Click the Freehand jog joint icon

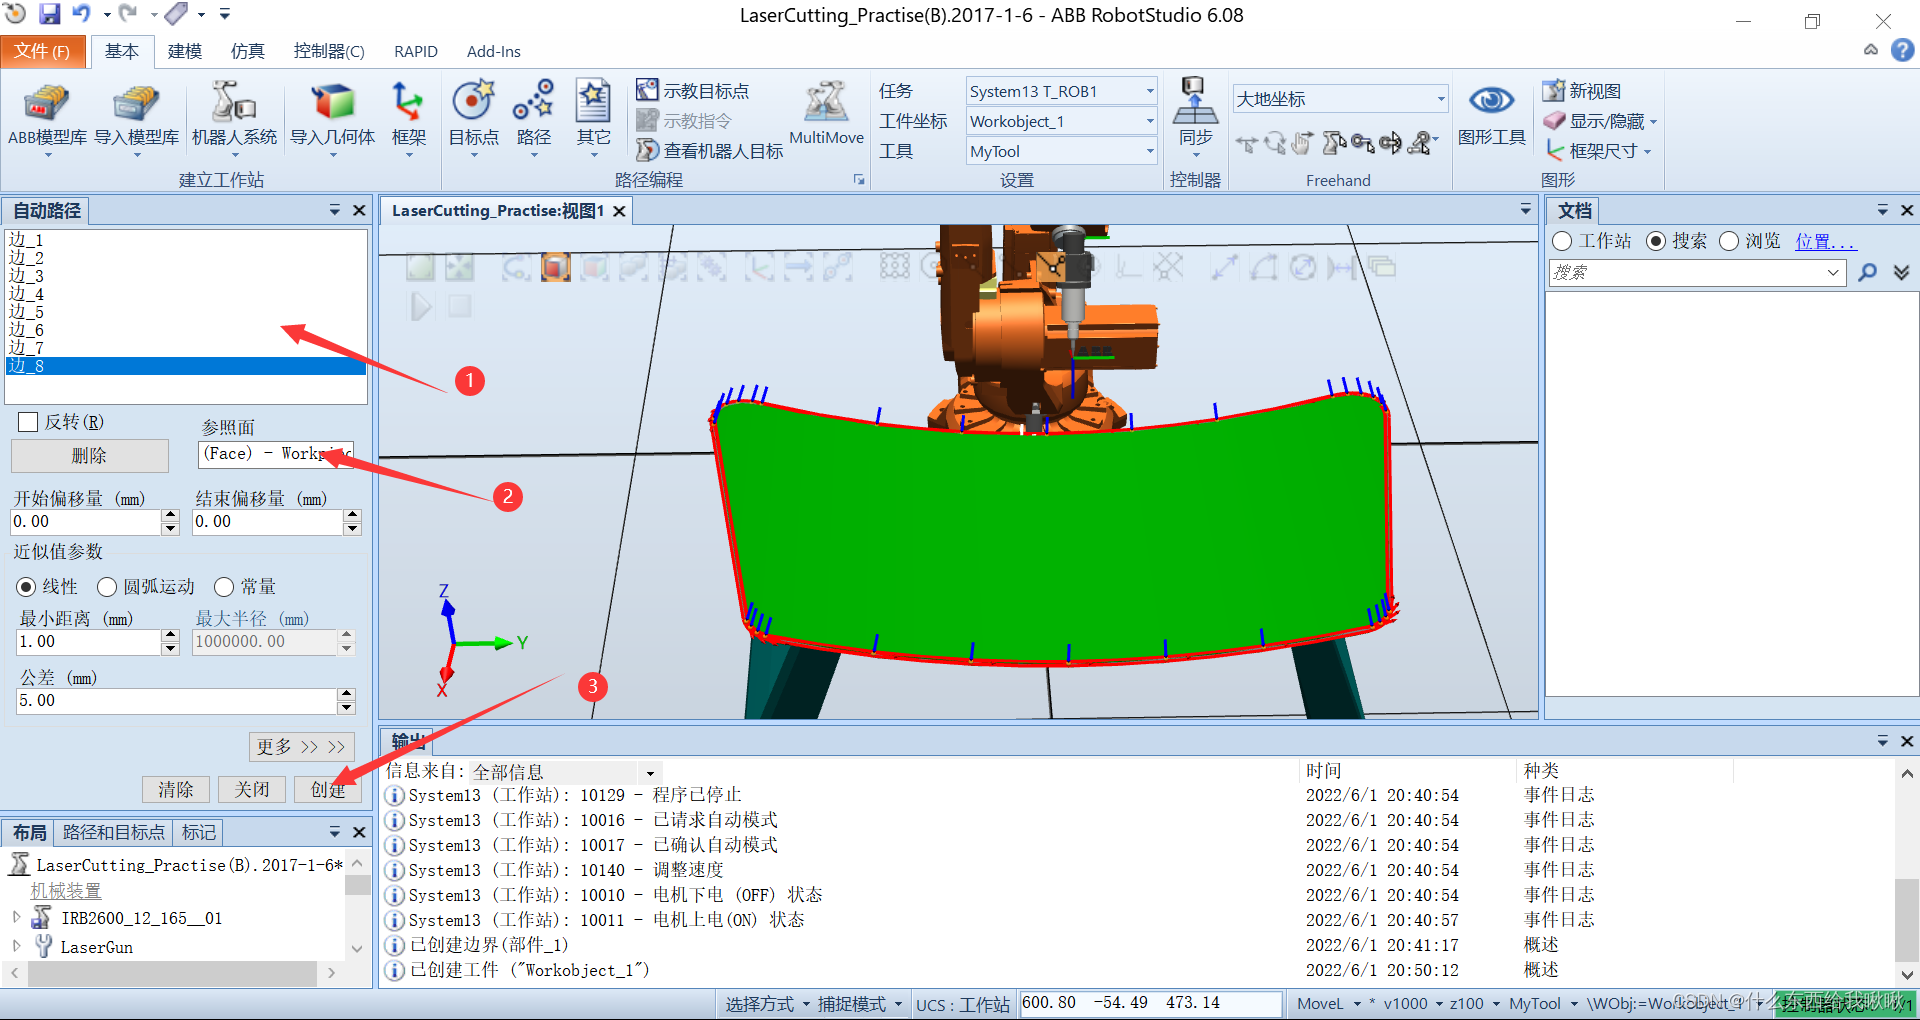coord(1334,144)
